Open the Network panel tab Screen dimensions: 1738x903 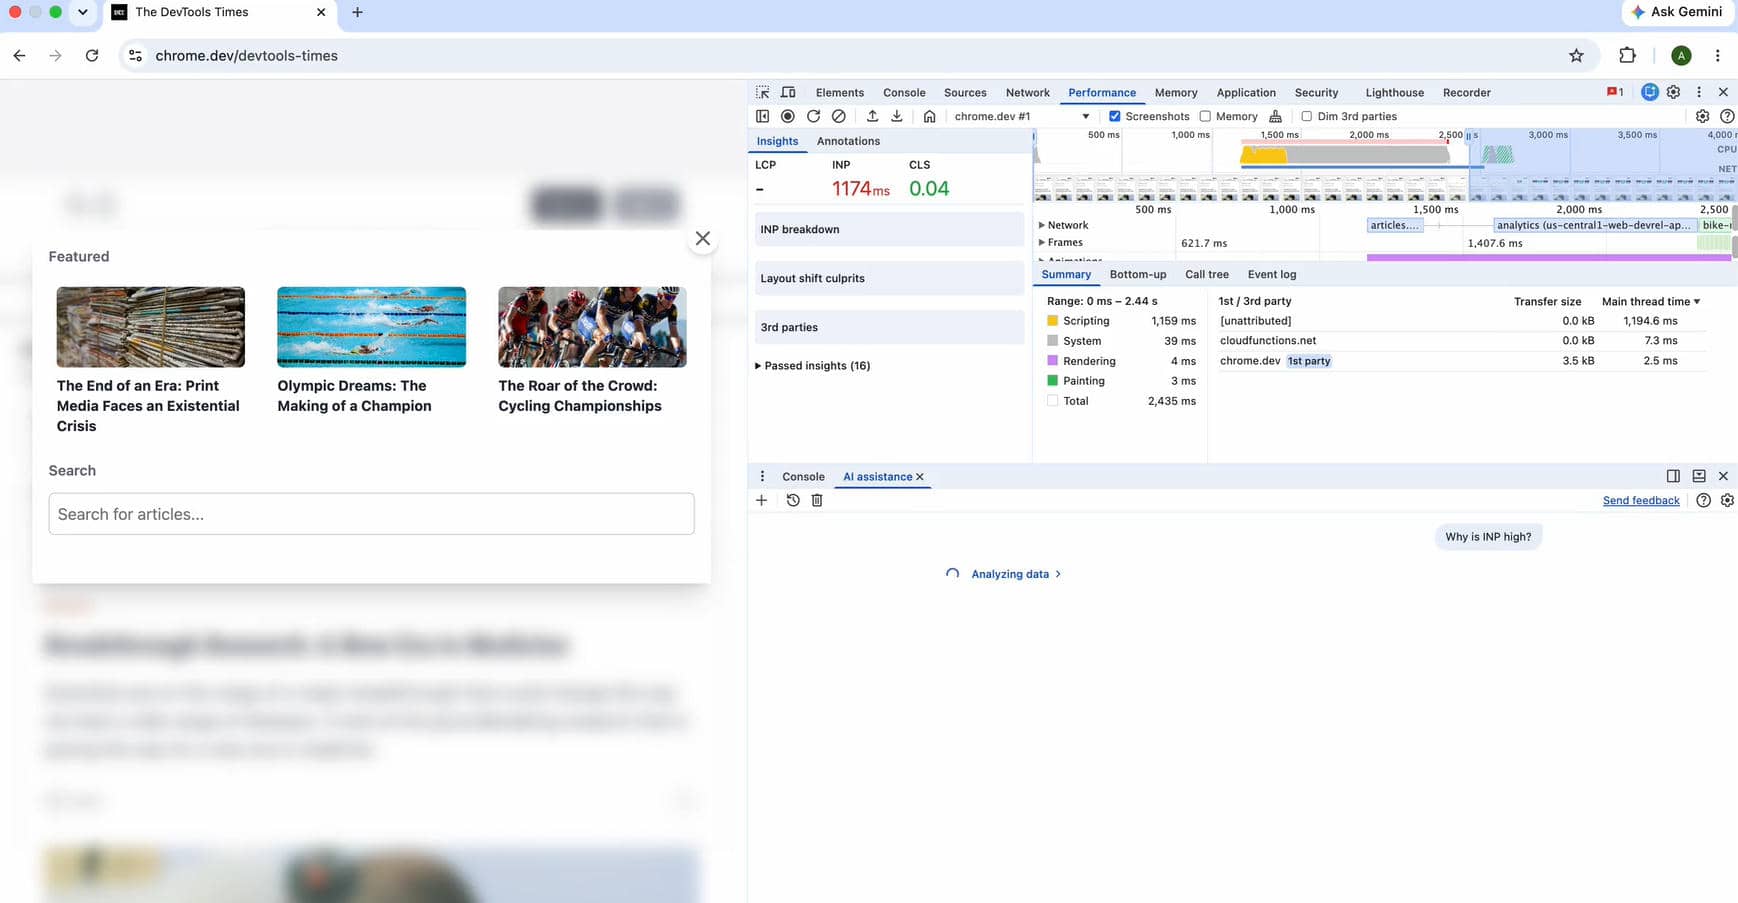[1027, 92]
